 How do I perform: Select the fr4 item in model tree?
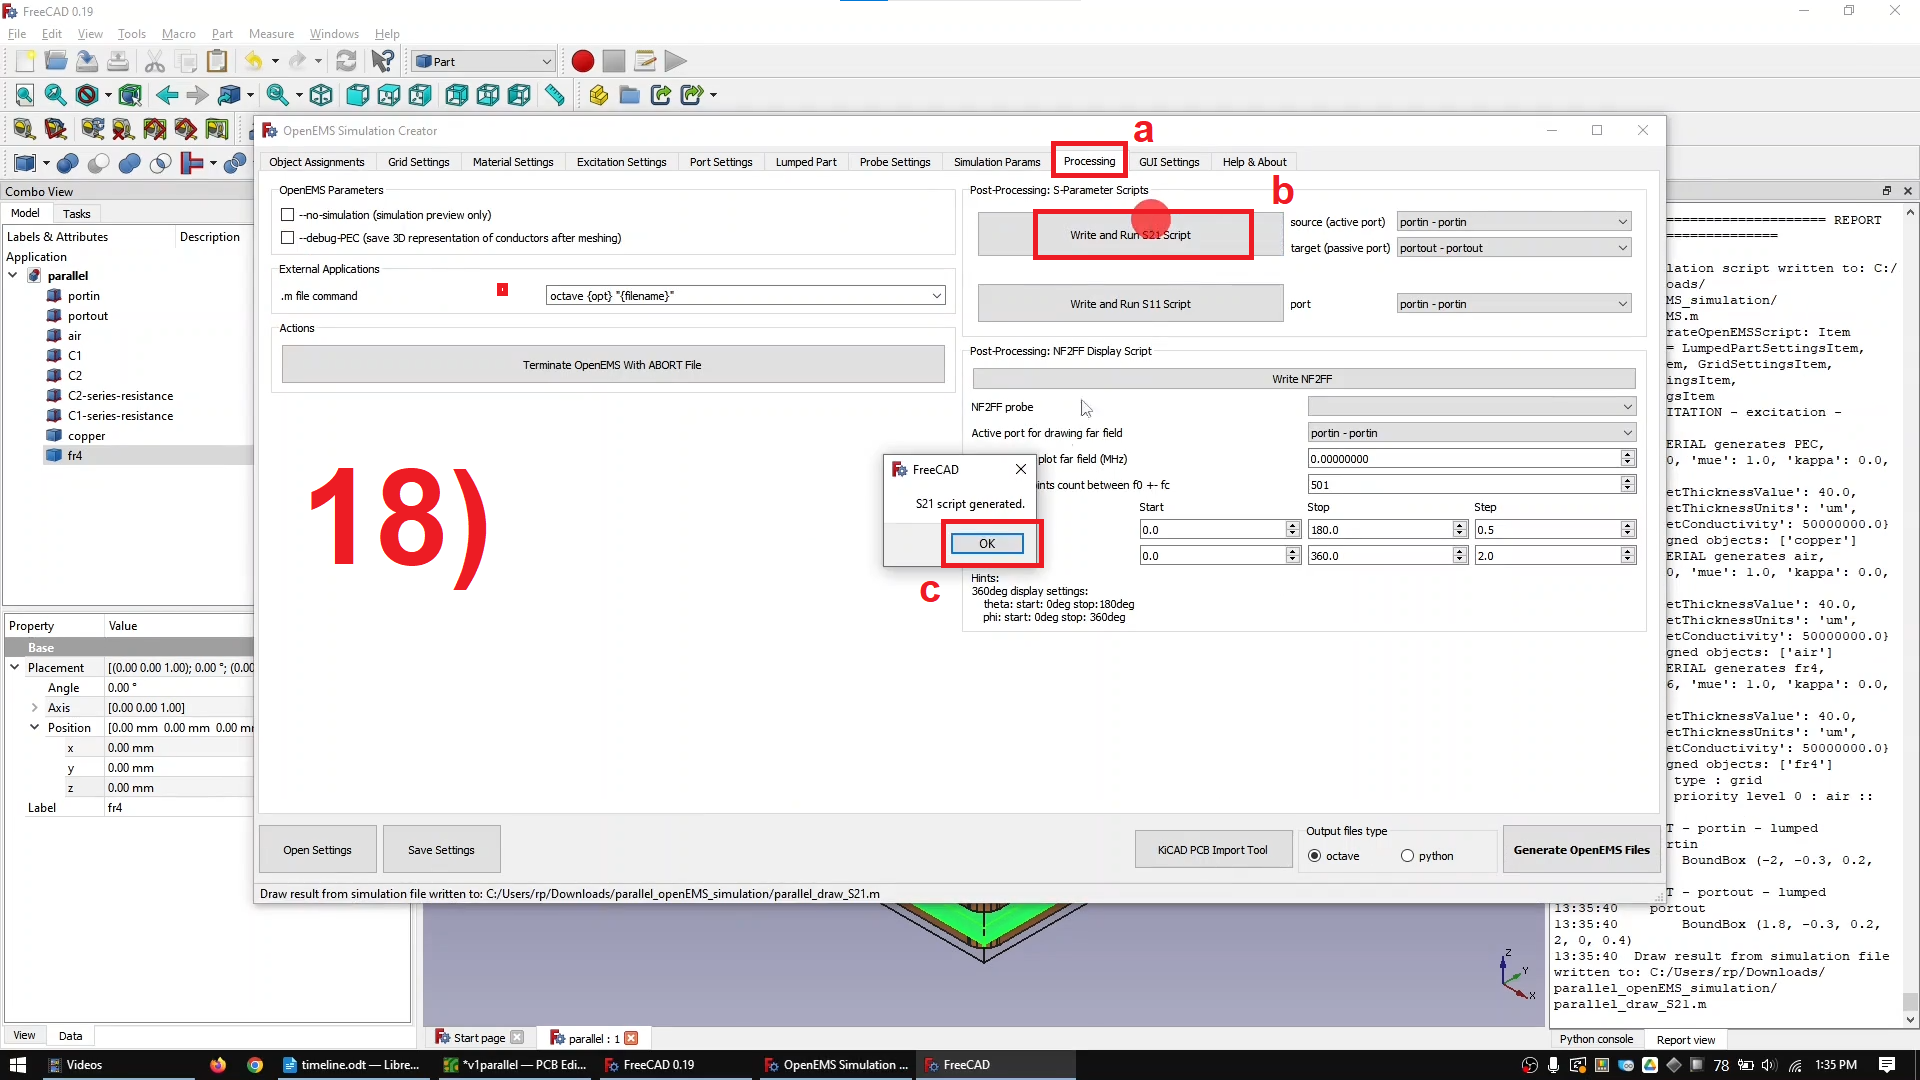coord(75,455)
